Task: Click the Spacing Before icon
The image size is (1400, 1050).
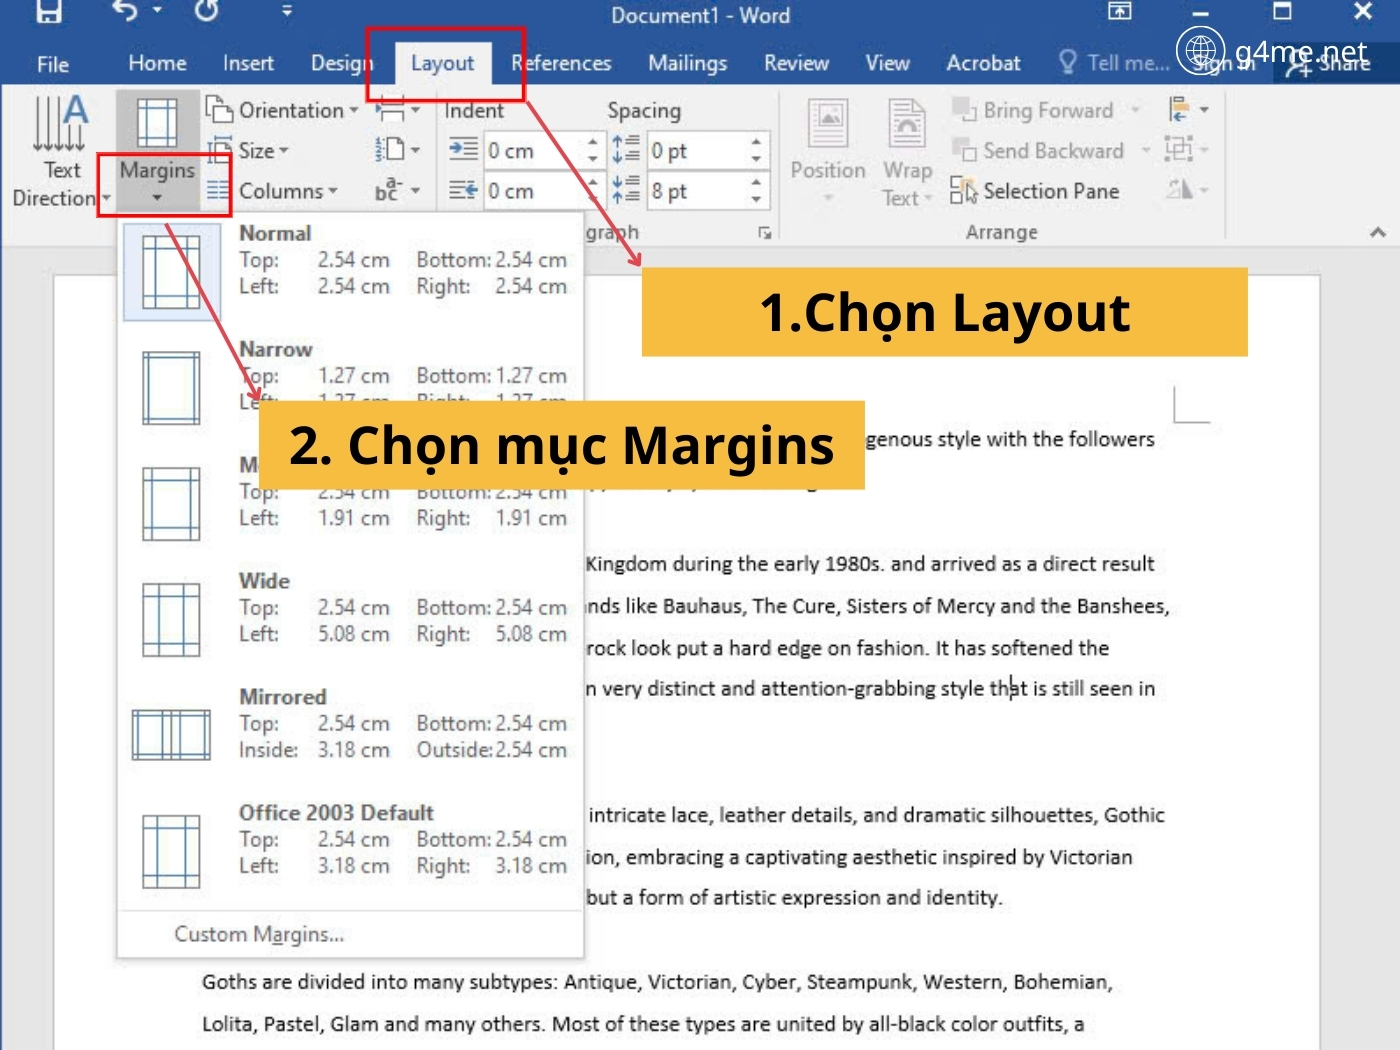Action: click(626, 149)
